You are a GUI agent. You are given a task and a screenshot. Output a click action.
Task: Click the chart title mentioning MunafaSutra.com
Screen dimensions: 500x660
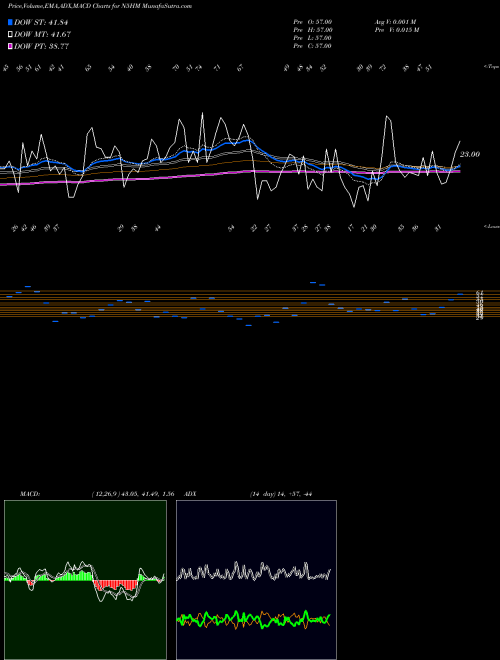100,6
